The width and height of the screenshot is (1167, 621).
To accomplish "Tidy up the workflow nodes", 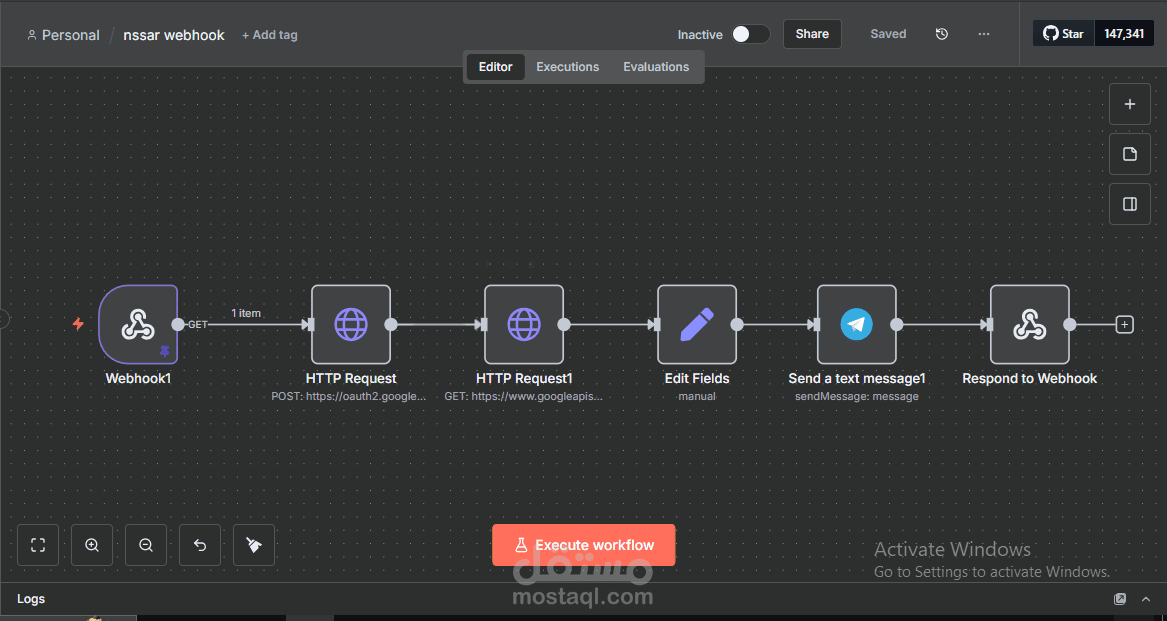I will tap(254, 545).
